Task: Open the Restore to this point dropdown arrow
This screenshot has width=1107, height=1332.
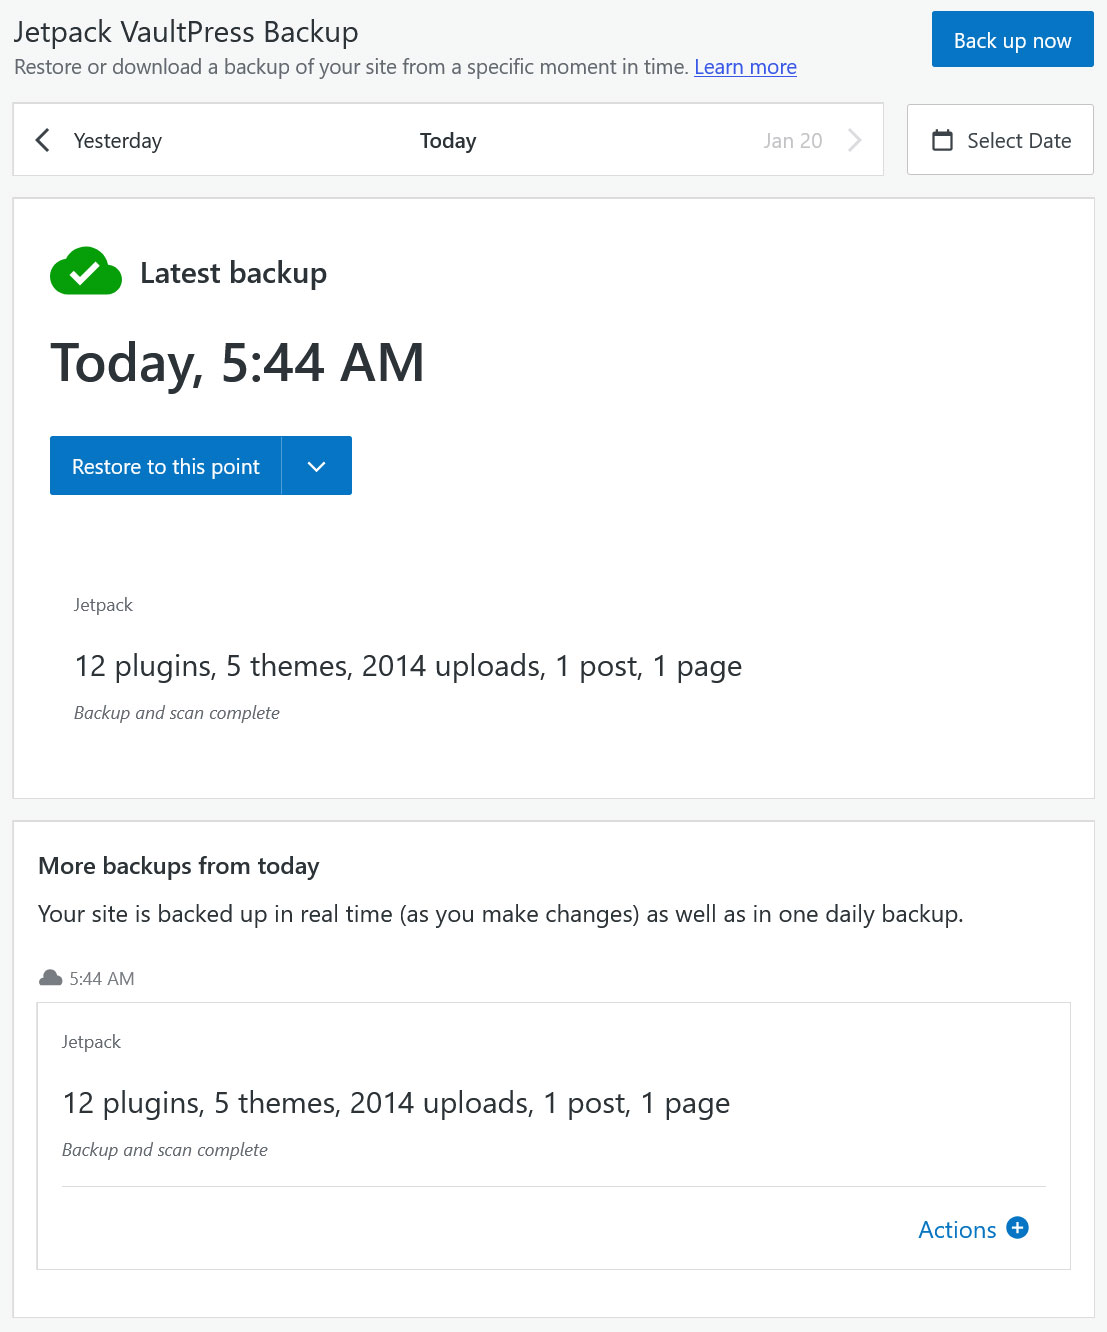Action: [x=316, y=465]
